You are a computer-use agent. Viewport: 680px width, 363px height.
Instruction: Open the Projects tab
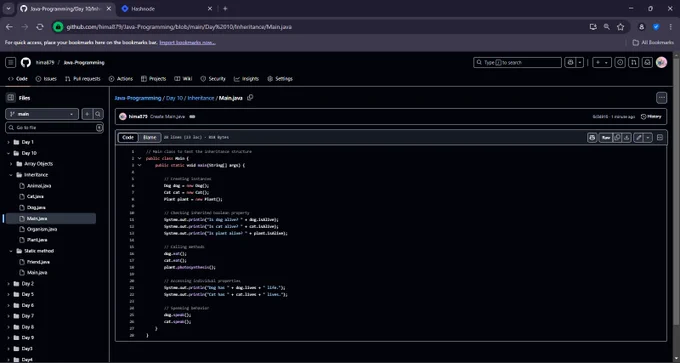[x=154, y=79]
